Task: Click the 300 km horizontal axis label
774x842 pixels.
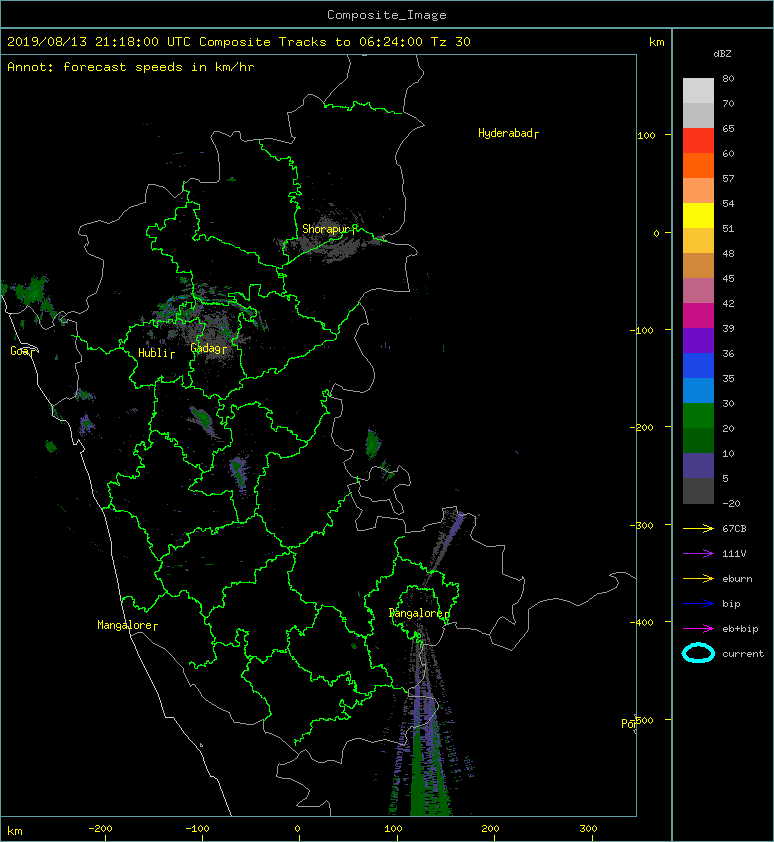Action: (589, 829)
